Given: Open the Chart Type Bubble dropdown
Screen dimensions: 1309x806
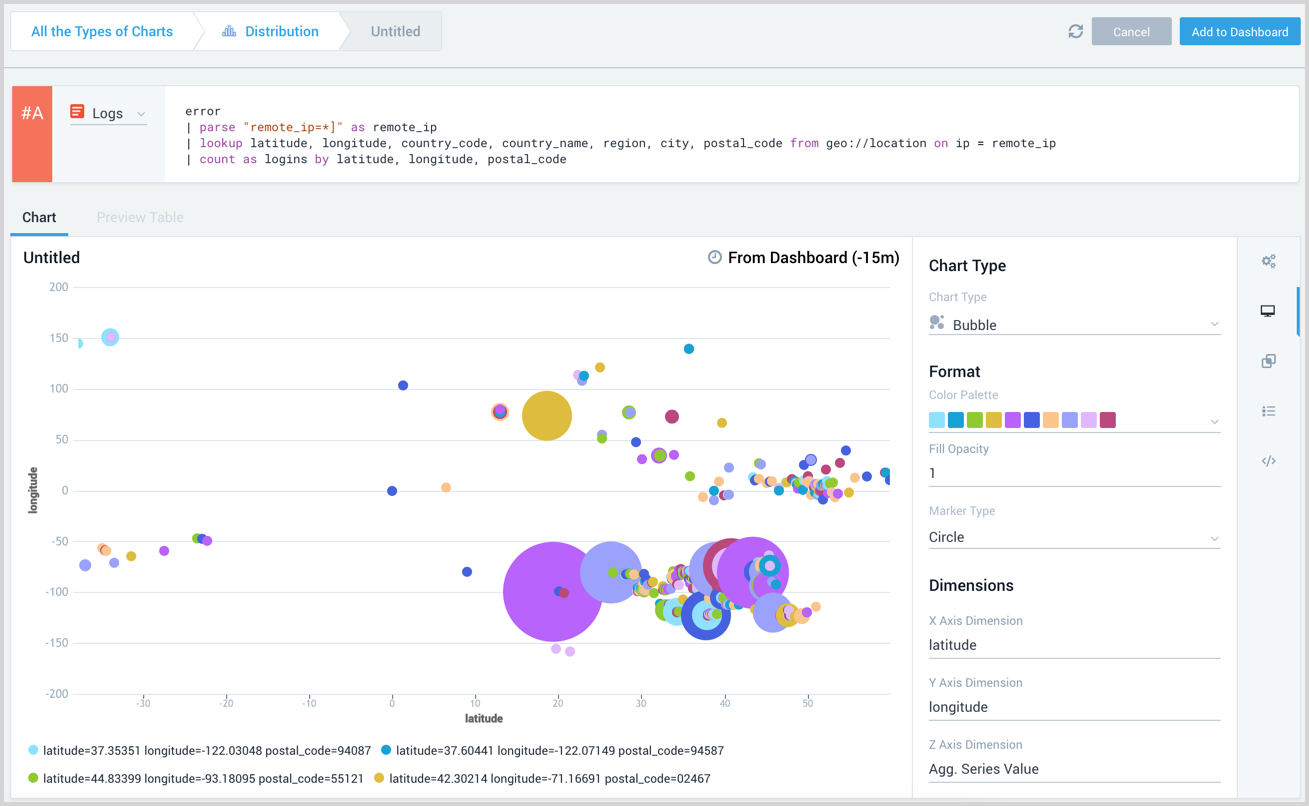Looking at the screenshot, I should [x=1074, y=325].
